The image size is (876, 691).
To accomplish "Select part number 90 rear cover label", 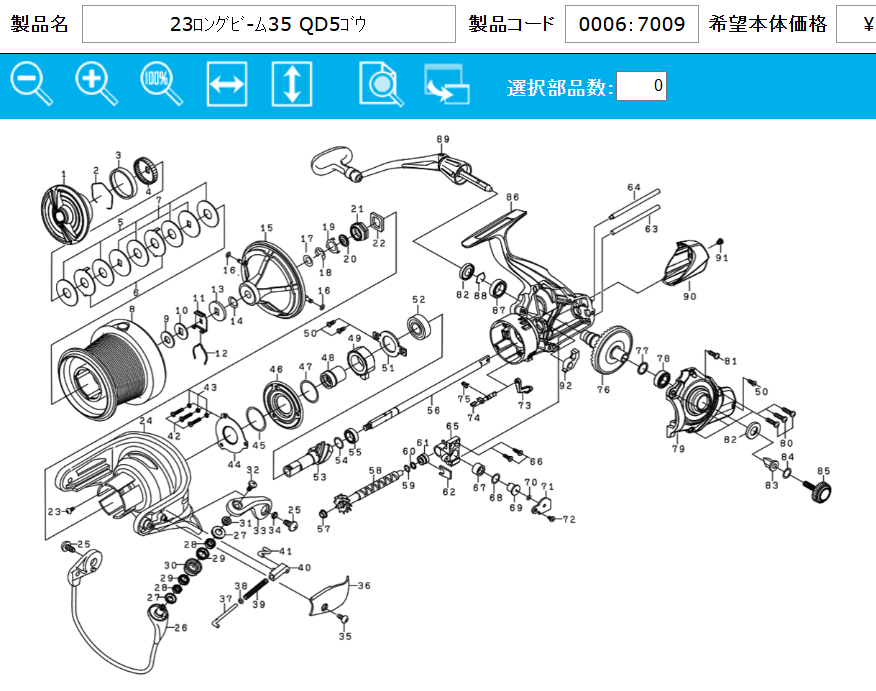I will 690,297.
